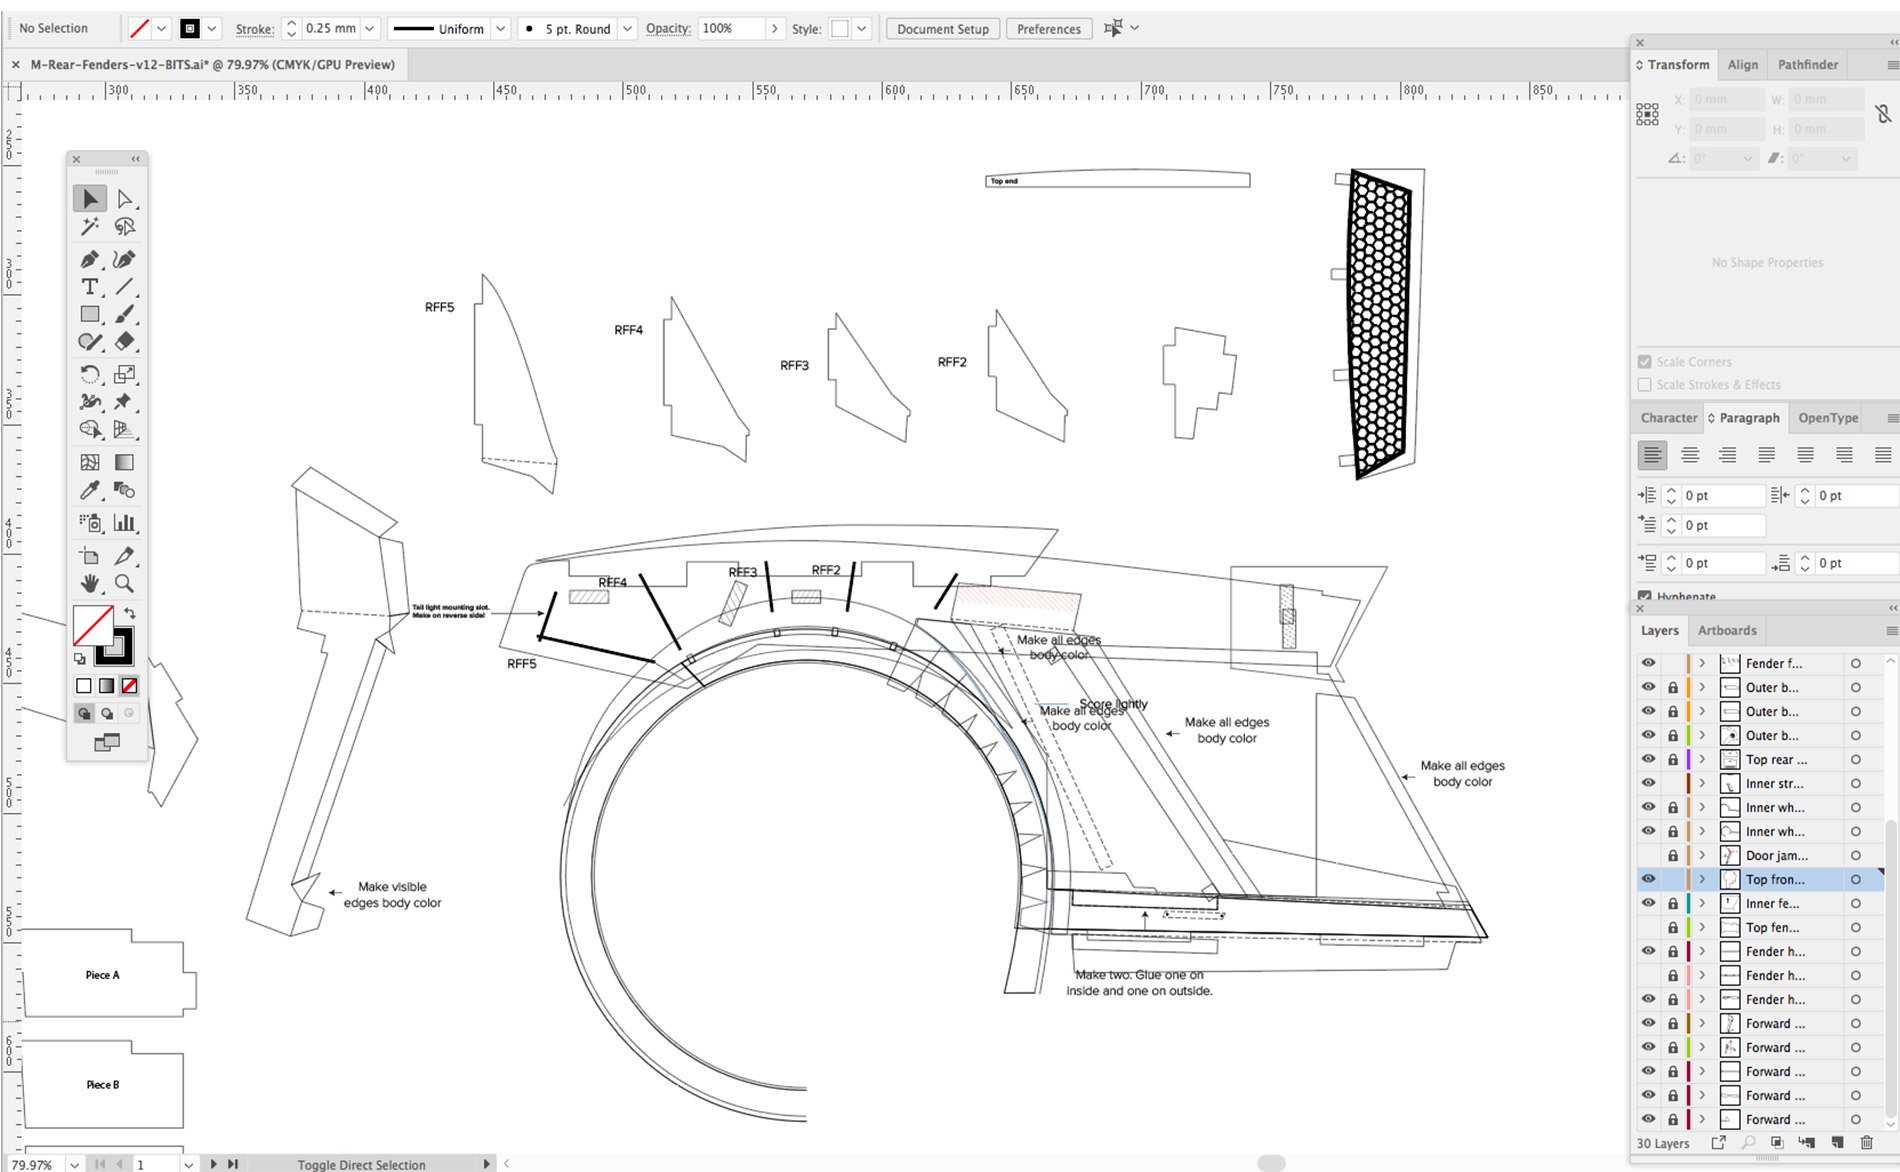Select the Gradient tool
This screenshot has width=1900, height=1172.
[124, 462]
